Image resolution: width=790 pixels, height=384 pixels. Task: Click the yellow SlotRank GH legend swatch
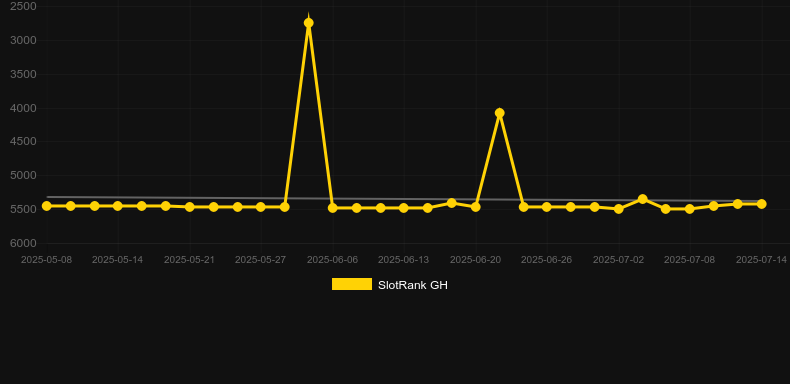click(352, 284)
